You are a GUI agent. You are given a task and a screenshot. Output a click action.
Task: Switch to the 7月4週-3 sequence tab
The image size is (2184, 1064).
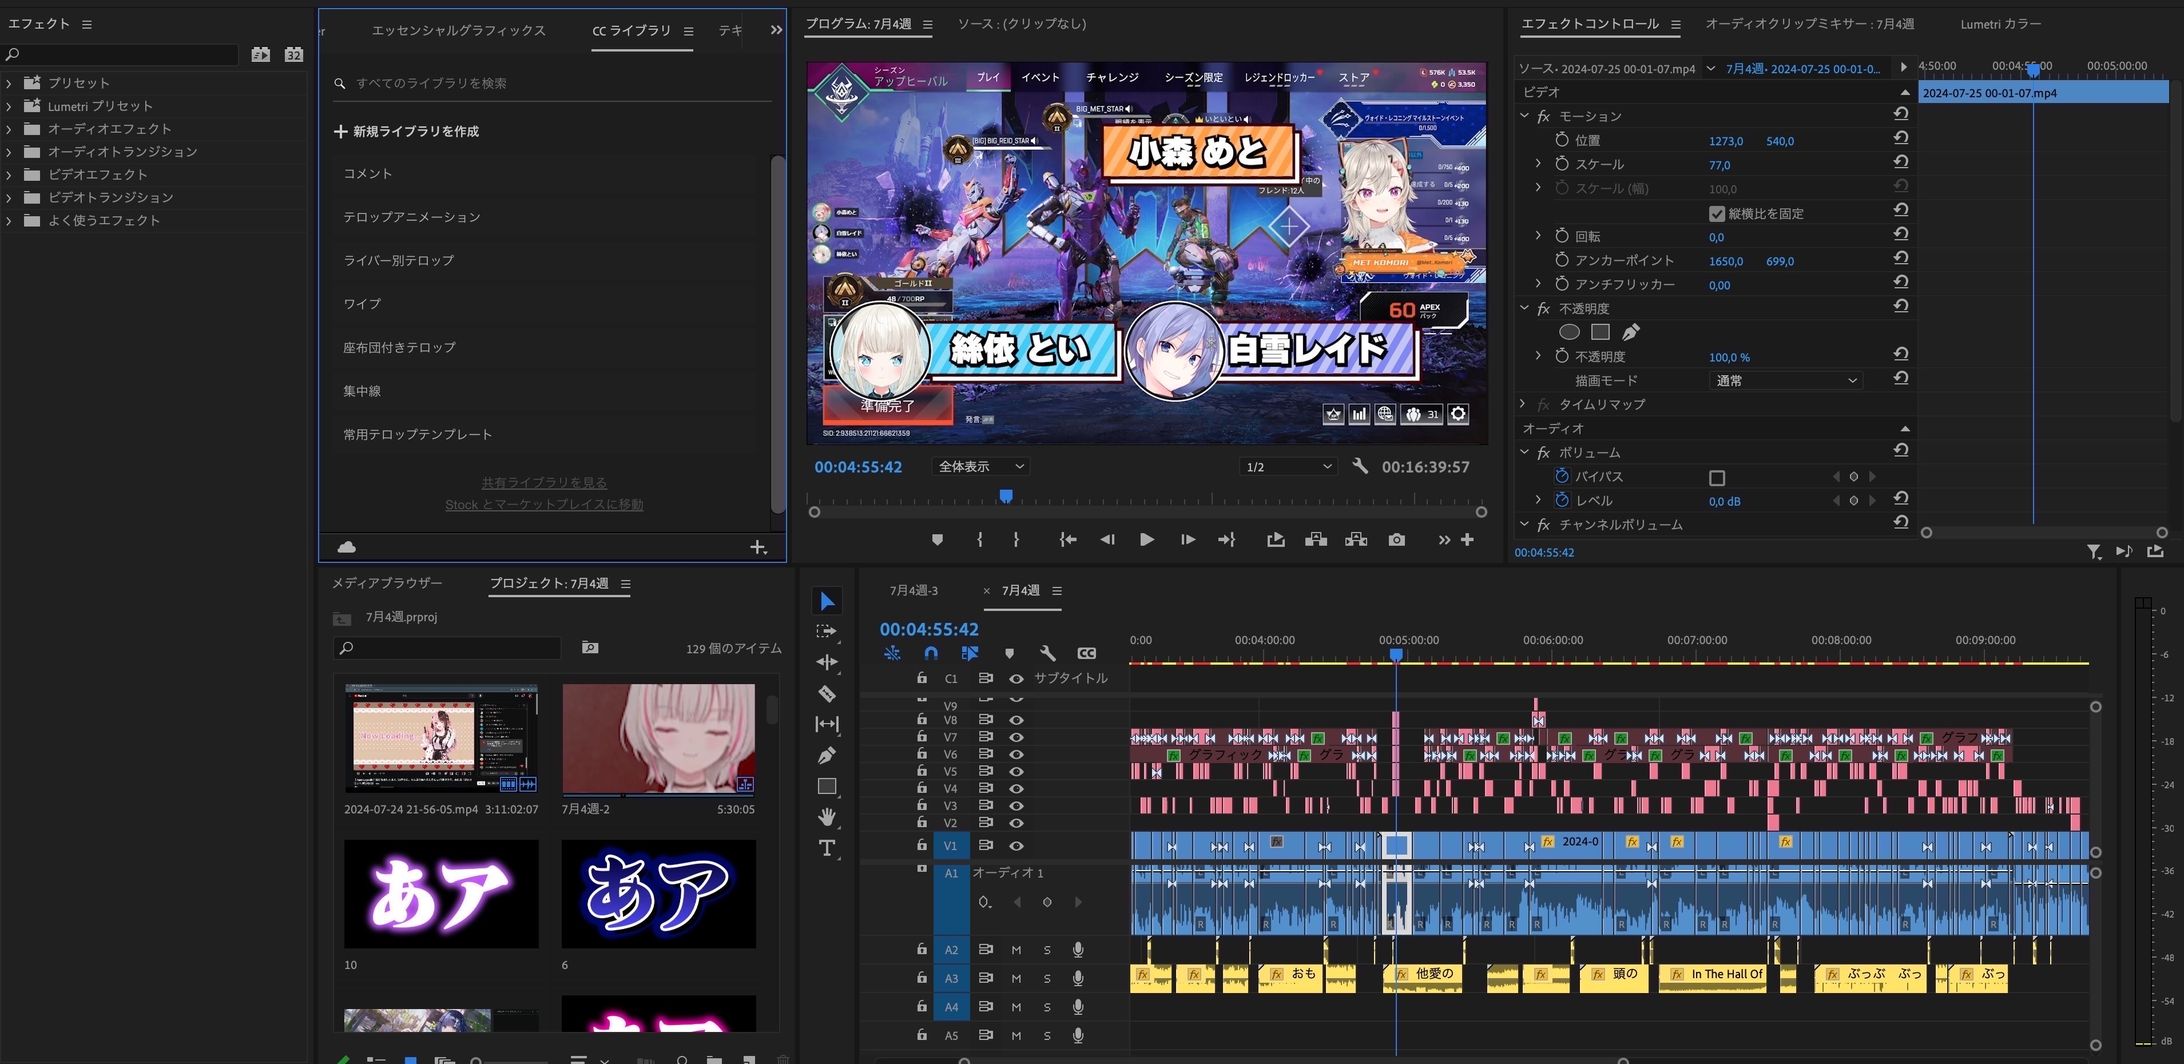(914, 591)
